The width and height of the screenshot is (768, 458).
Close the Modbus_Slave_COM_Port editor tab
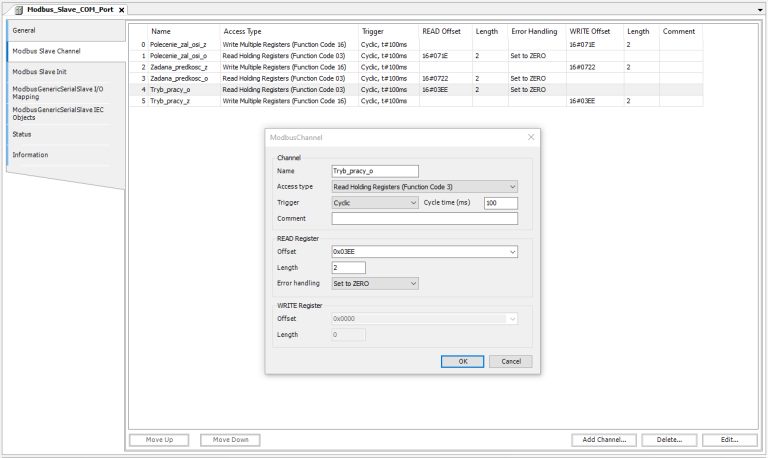coord(122,10)
